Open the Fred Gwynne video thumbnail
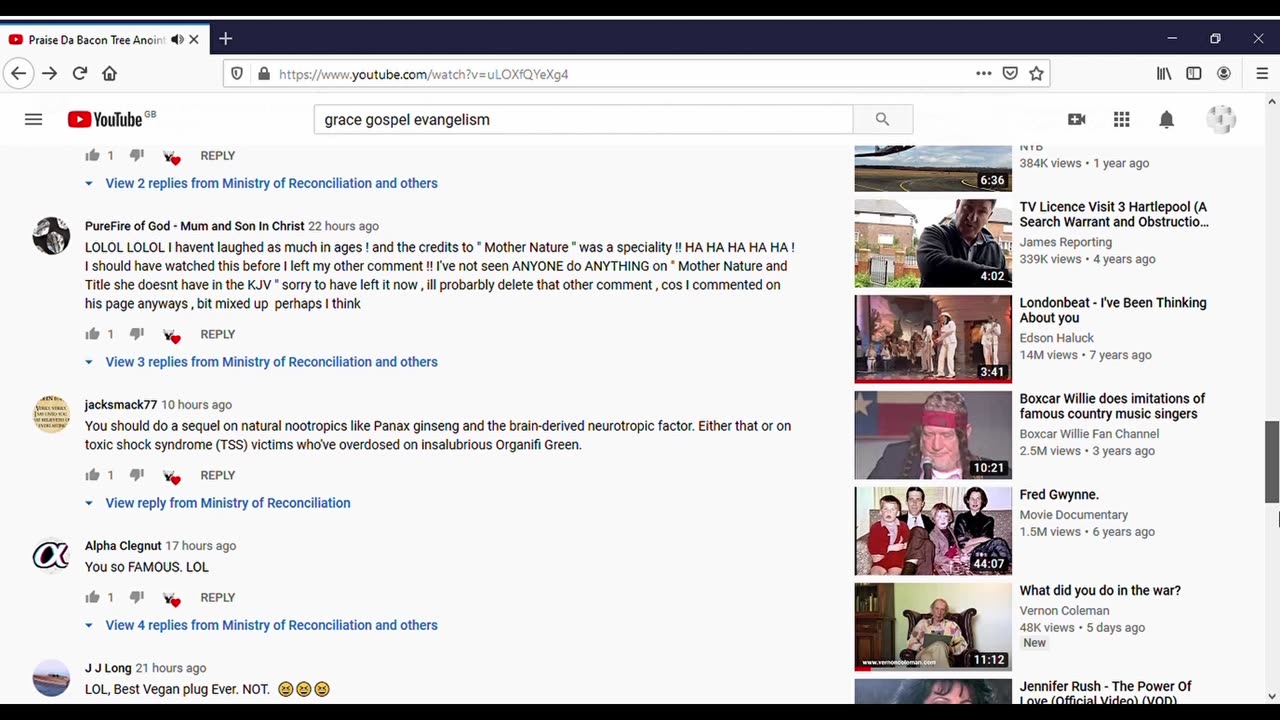This screenshot has width=1280, height=720. point(933,531)
